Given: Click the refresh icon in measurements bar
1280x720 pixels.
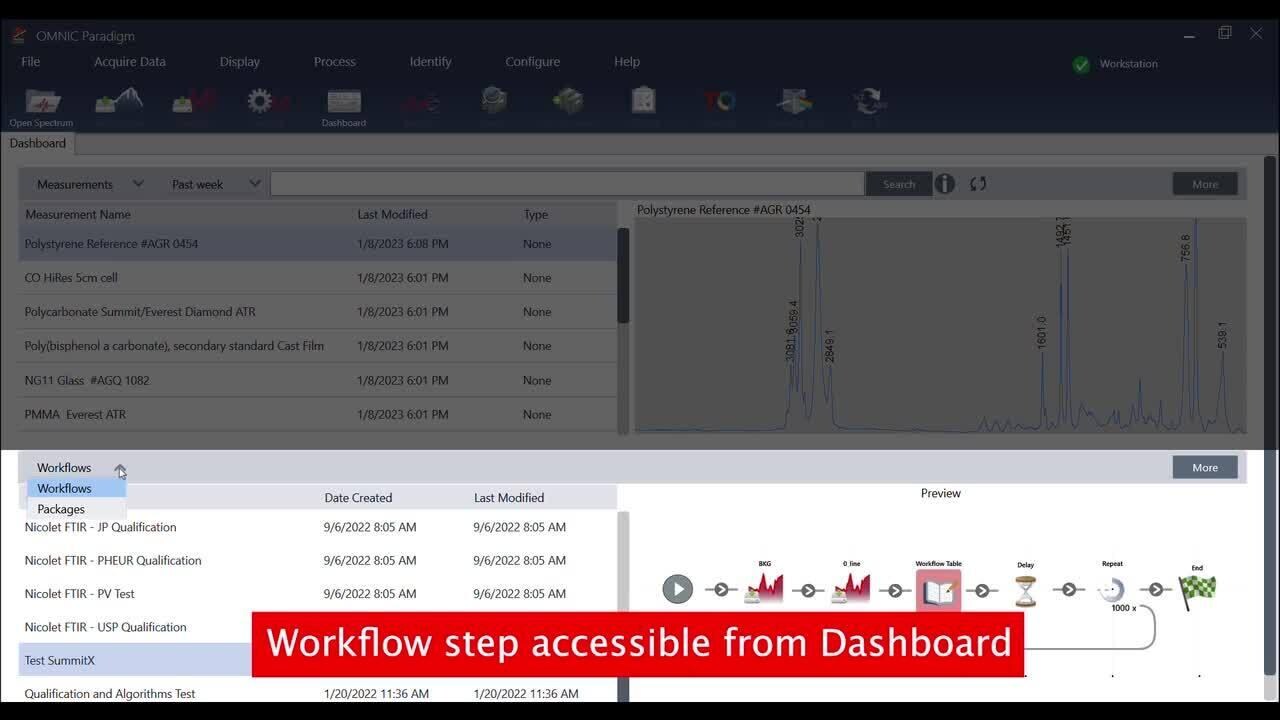Looking at the screenshot, I should (978, 184).
